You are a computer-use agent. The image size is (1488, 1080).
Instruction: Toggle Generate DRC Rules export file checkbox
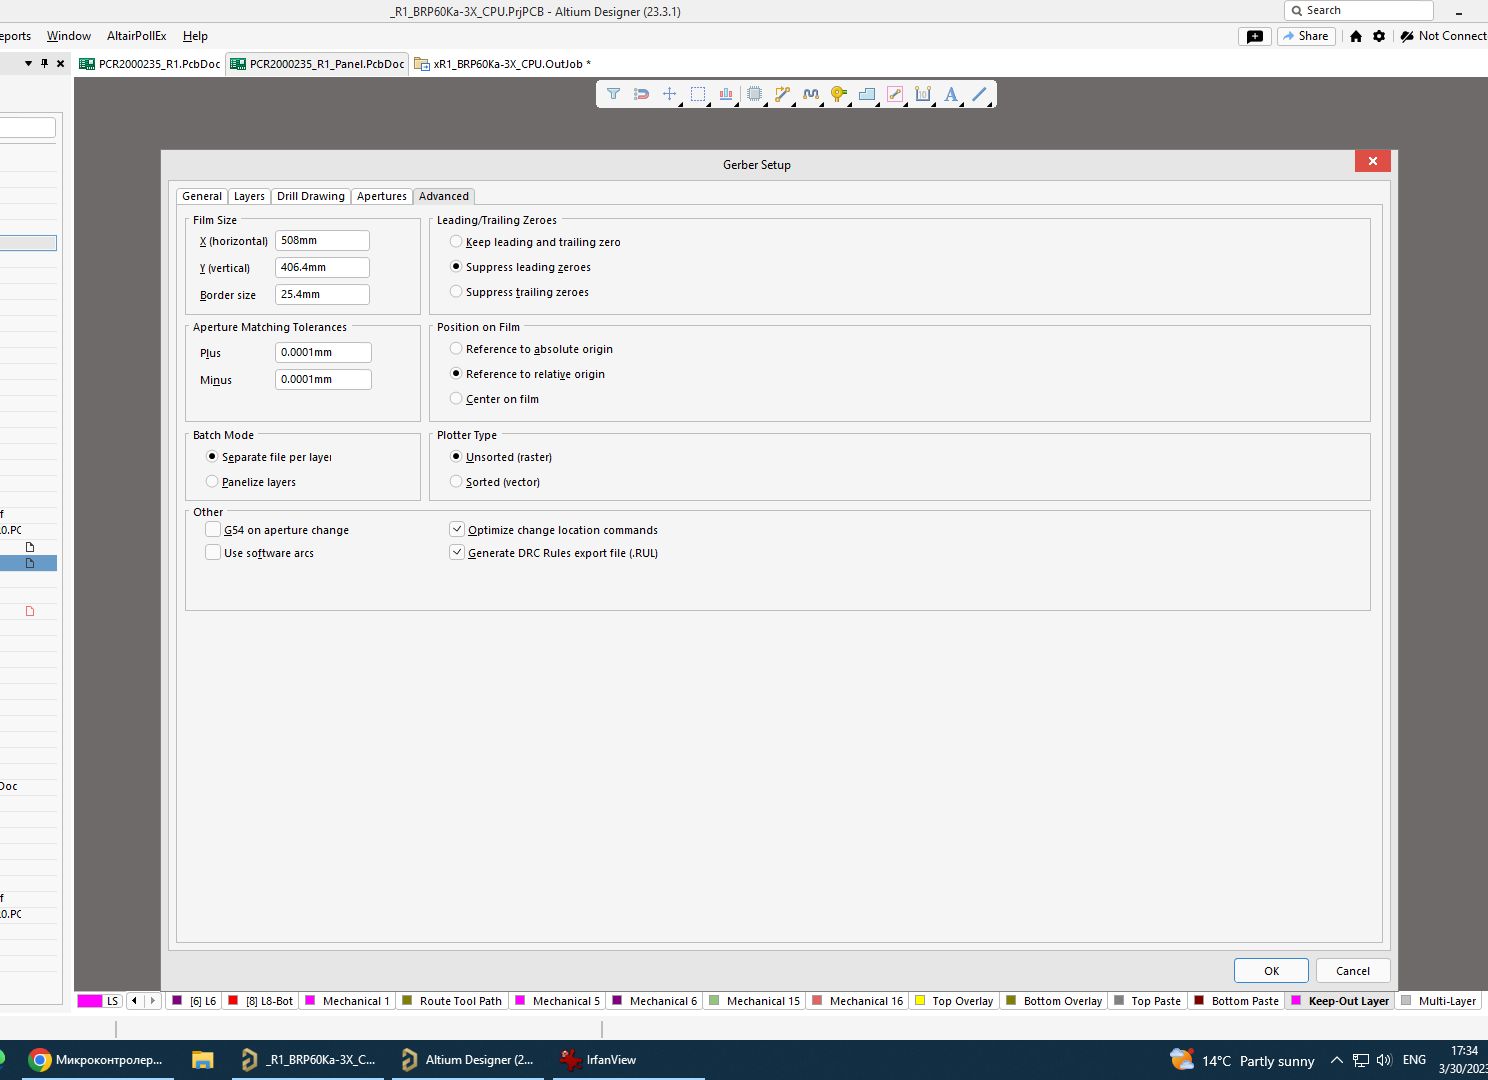[457, 553]
